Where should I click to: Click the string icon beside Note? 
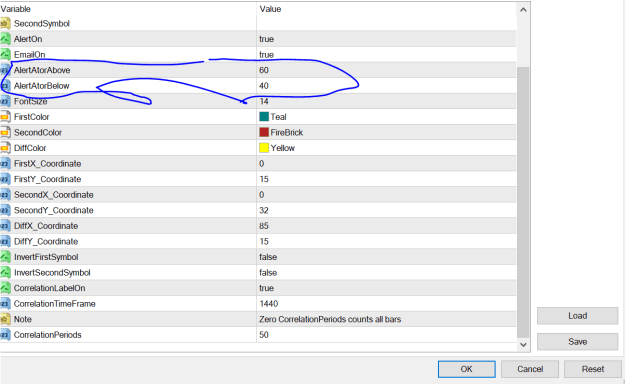(x=5, y=319)
